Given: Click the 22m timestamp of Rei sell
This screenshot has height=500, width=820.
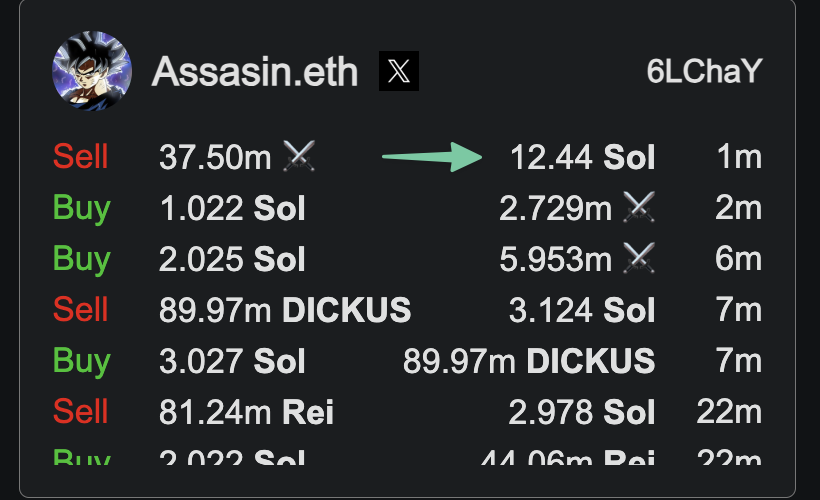Looking at the screenshot, I should tap(730, 412).
